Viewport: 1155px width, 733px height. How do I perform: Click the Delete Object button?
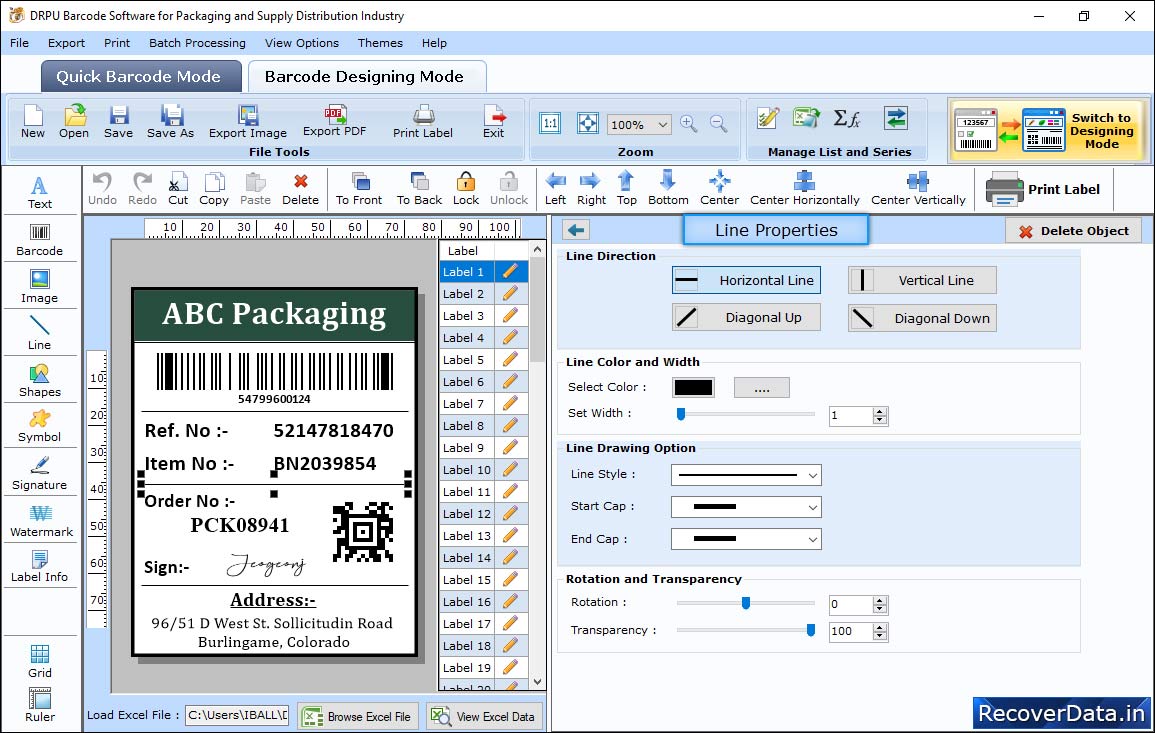point(1073,231)
